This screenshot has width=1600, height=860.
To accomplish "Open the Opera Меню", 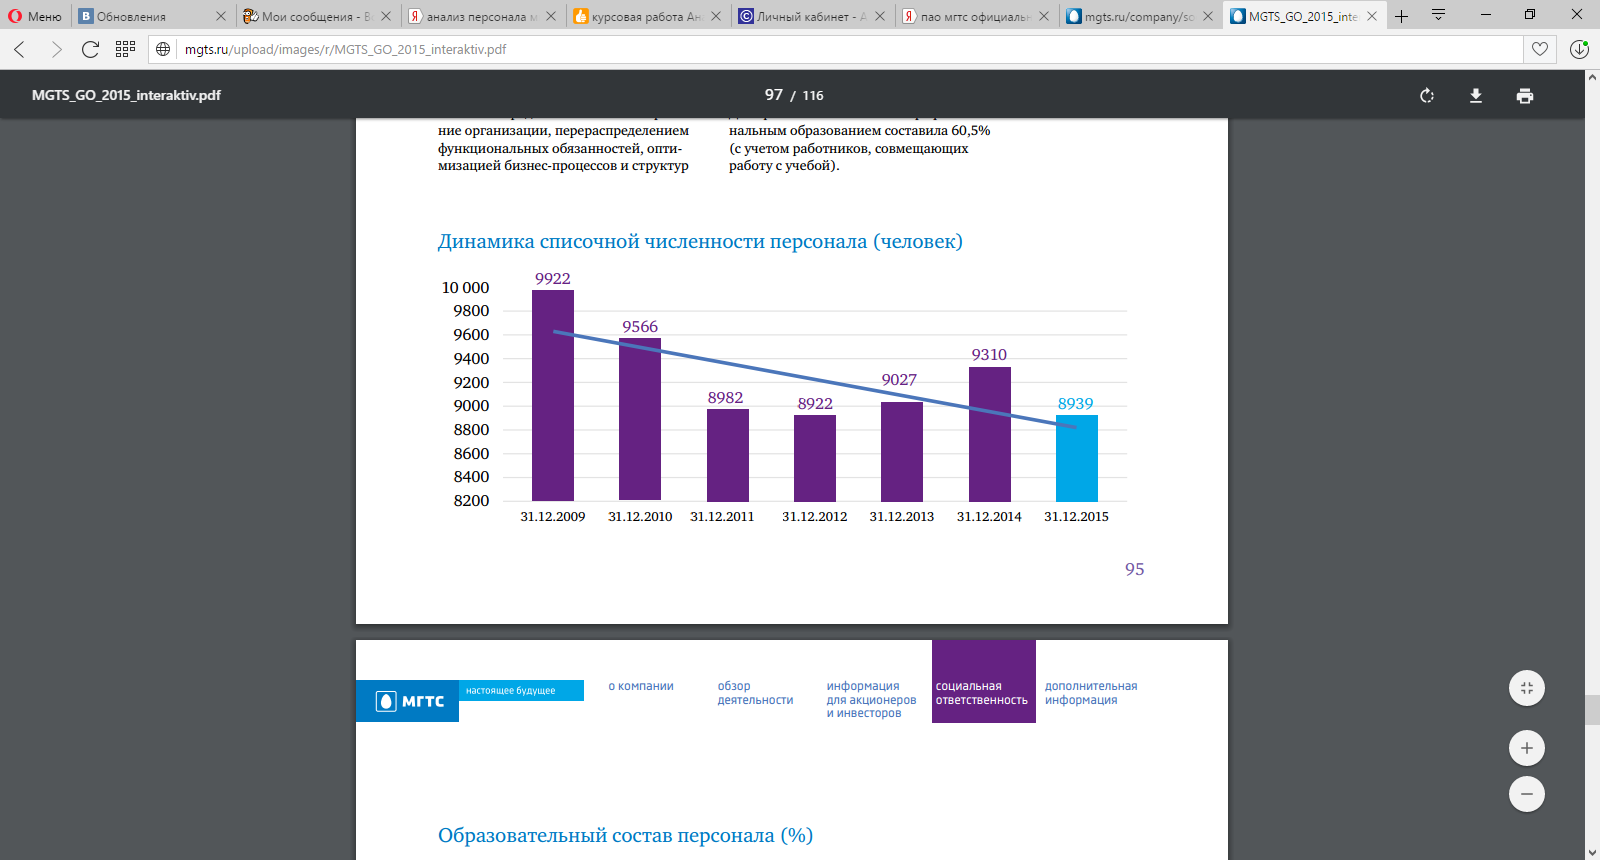I will point(36,16).
